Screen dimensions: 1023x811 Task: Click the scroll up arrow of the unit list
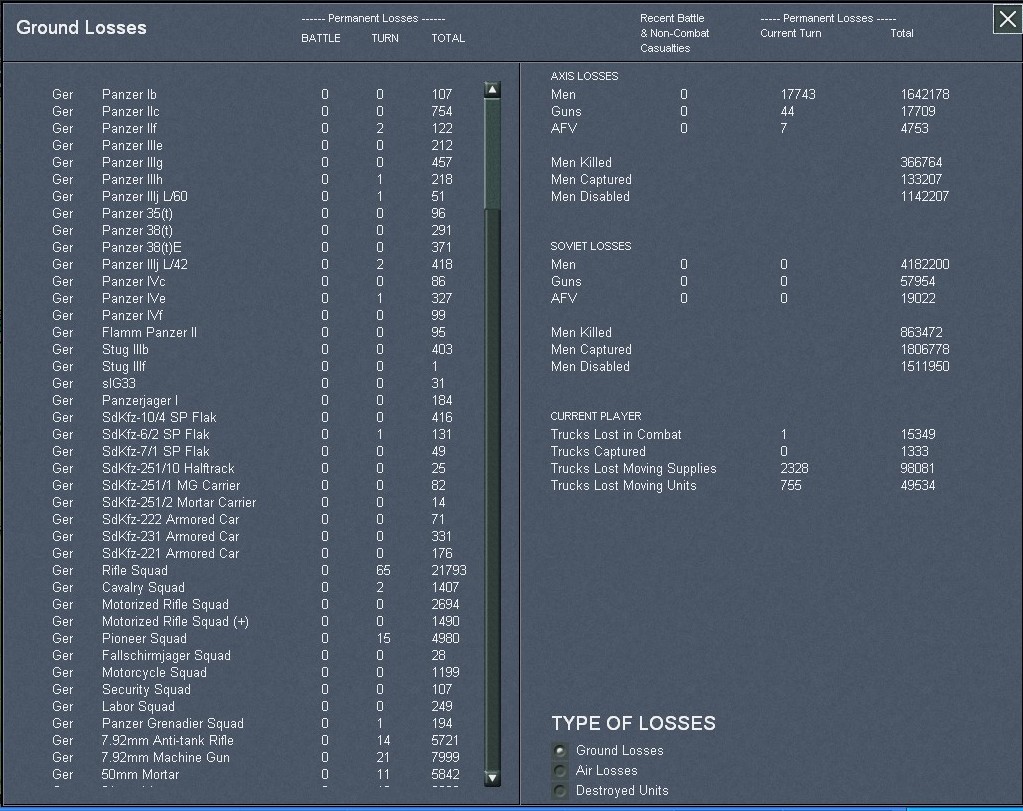point(492,90)
